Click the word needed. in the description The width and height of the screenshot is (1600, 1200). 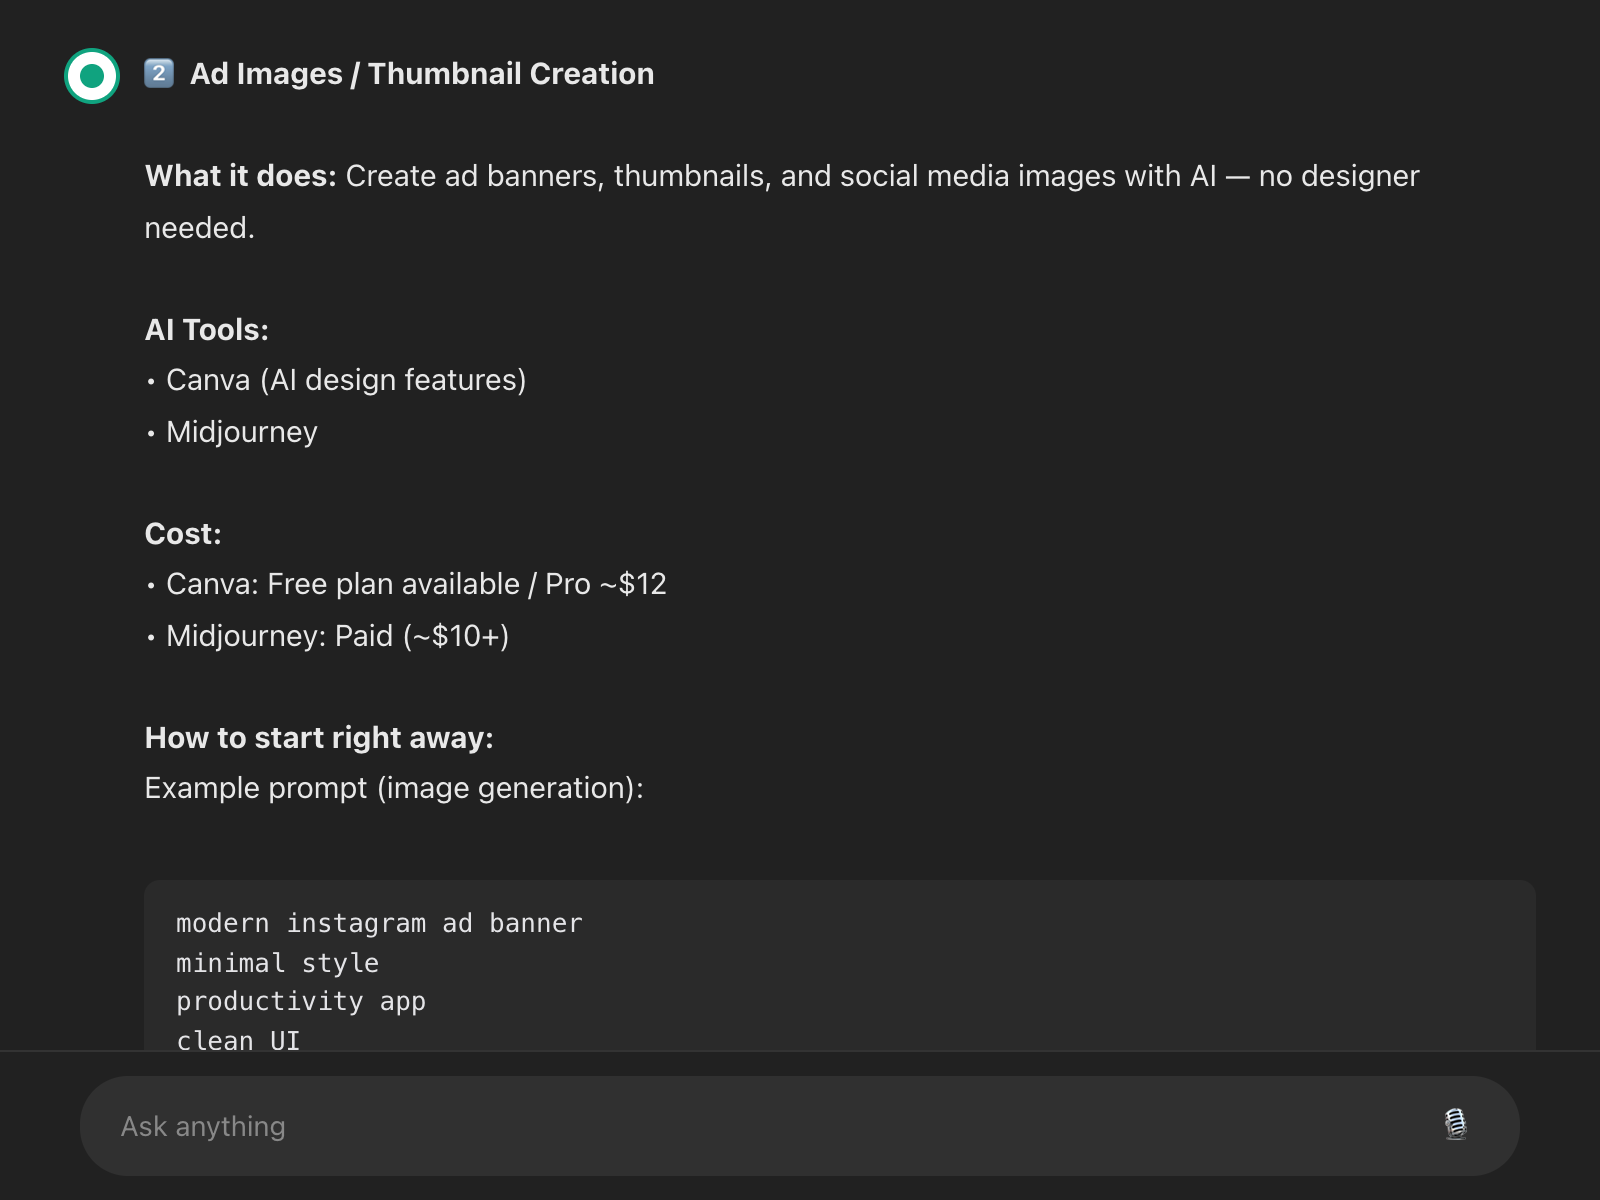click(x=200, y=228)
